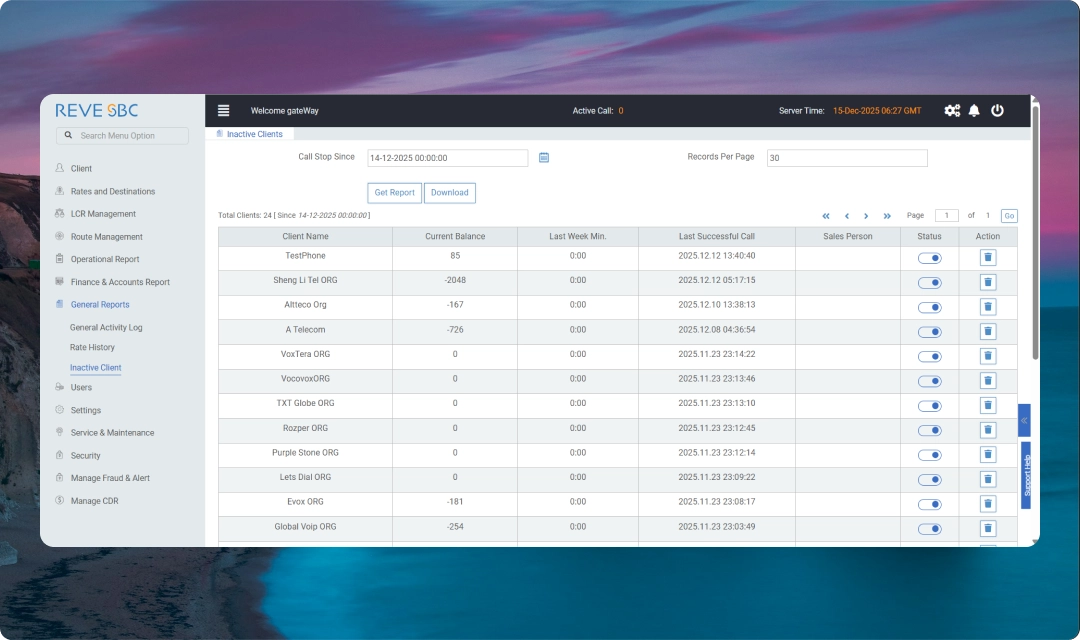Image resolution: width=1080 pixels, height=640 pixels.
Task: Collapse the General Reports sidebar section
Action: pyautogui.click(x=100, y=305)
